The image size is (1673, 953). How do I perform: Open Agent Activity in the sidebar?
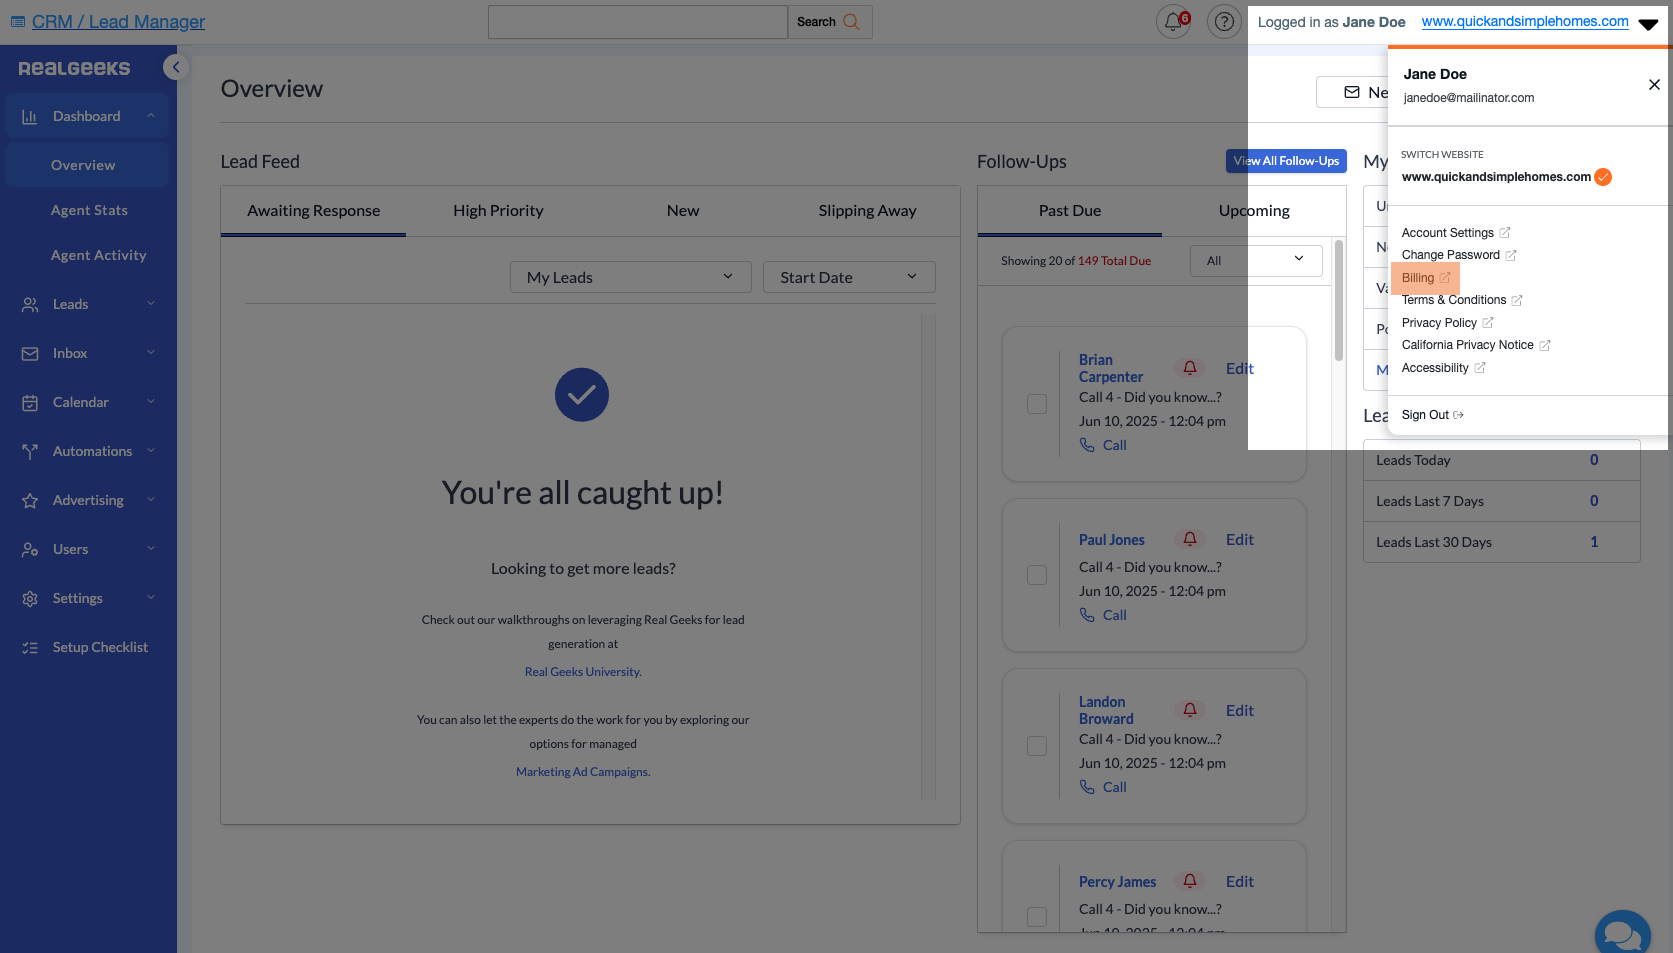pyautogui.click(x=98, y=255)
